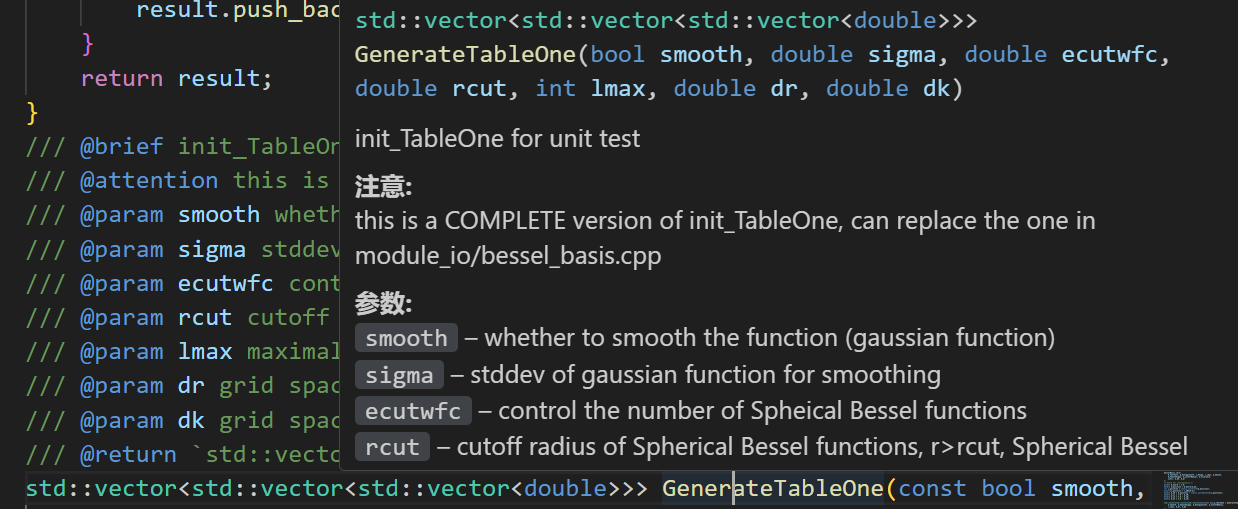
Task: Click the smooth parameter badge in tooltip
Action: tap(406, 338)
